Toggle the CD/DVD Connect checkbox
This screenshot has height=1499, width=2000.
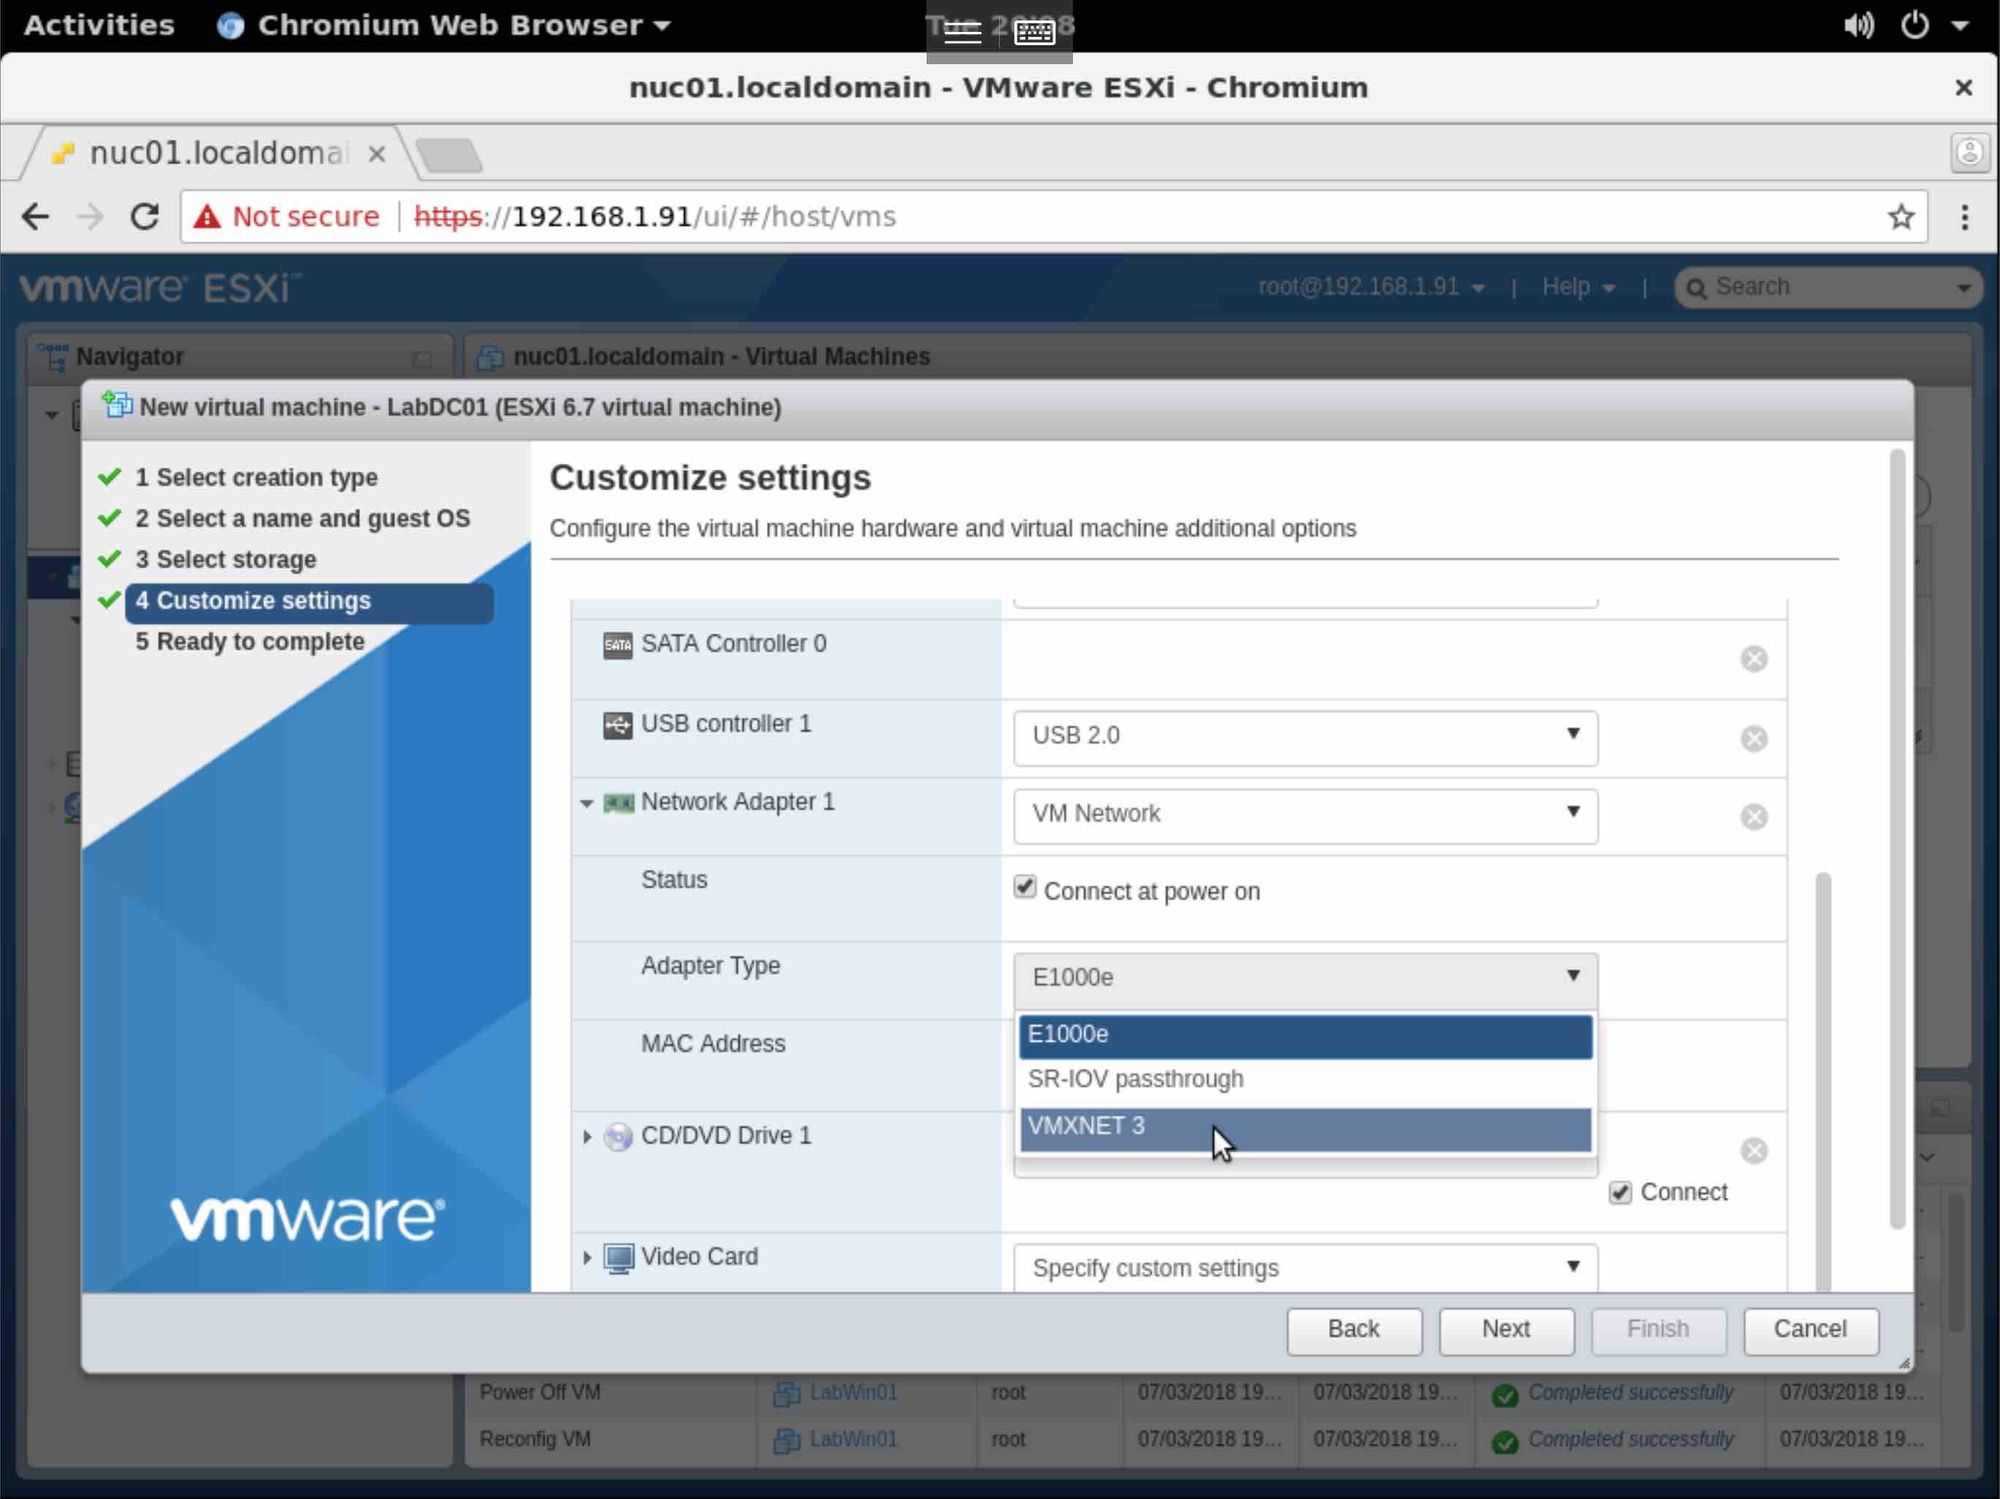(x=1620, y=1192)
